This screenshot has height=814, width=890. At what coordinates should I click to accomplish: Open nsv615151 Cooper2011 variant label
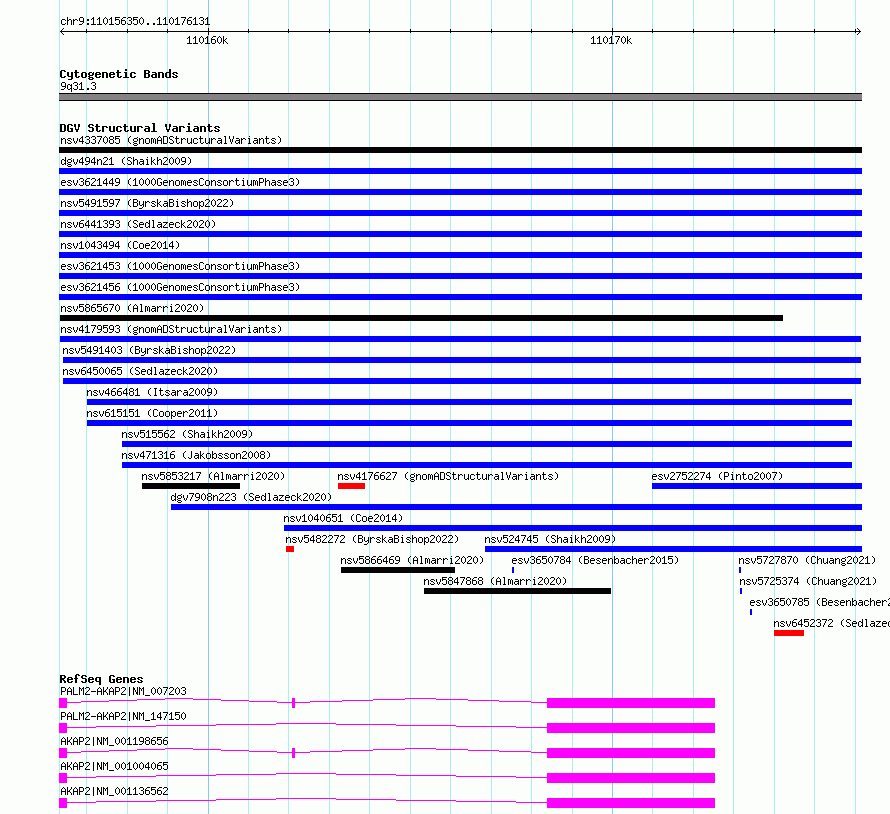pyautogui.click(x=152, y=413)
